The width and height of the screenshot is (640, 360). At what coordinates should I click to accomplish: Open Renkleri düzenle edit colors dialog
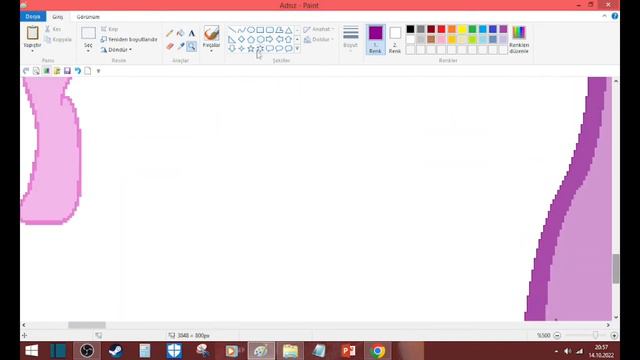[x=519, y=39]
